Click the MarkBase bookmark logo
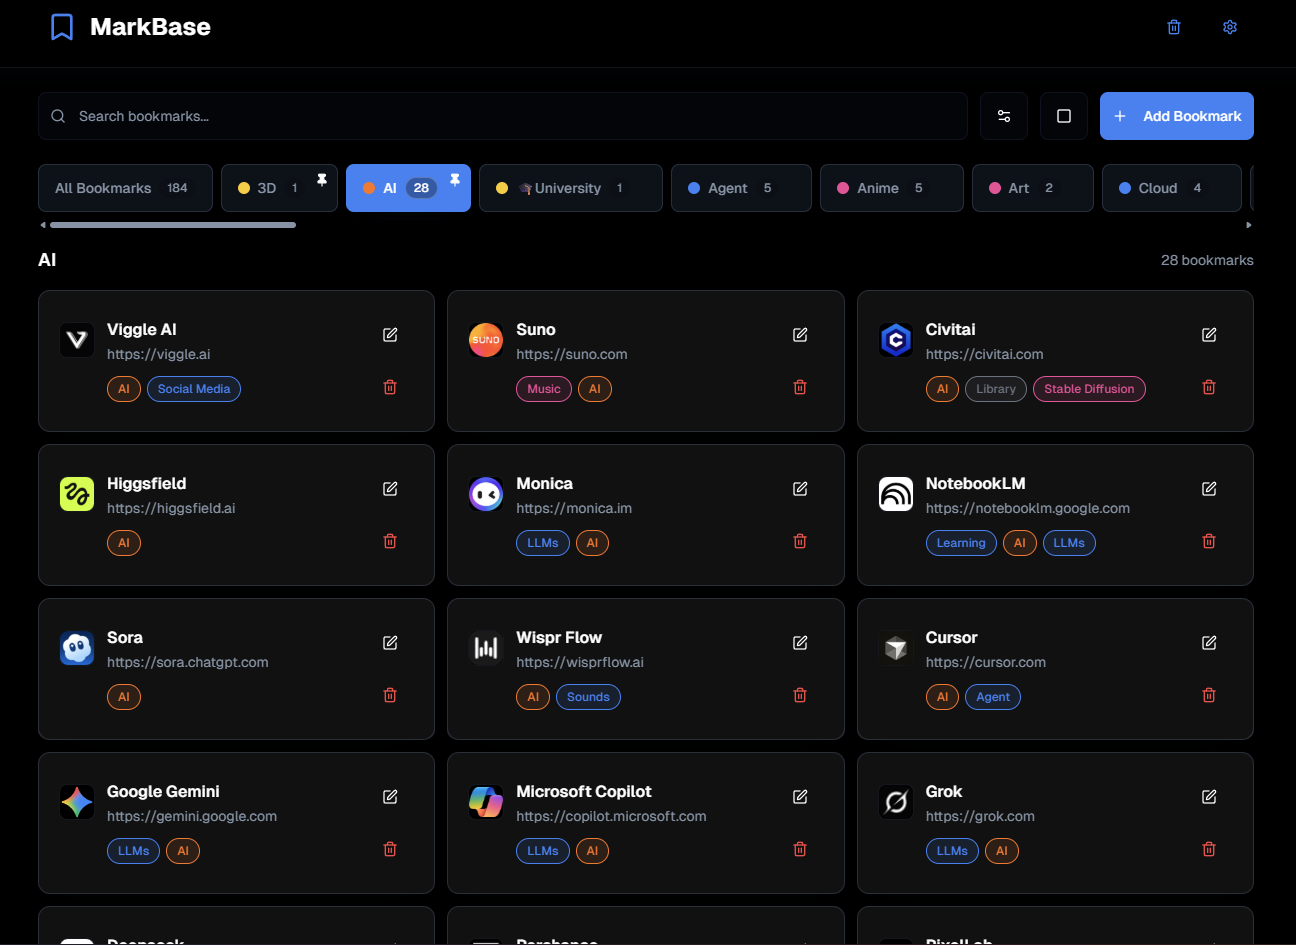 click(x=62, y=26)
